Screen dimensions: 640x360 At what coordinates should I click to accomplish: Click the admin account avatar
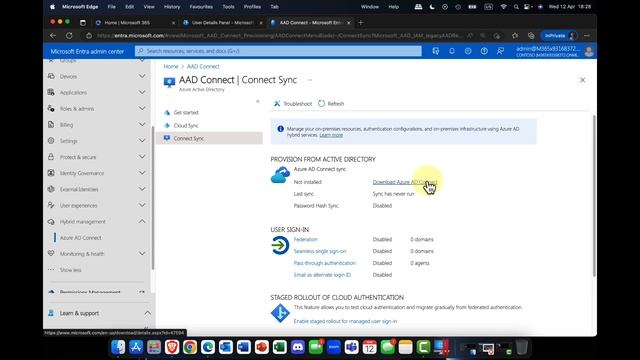[x=589, y=51]
